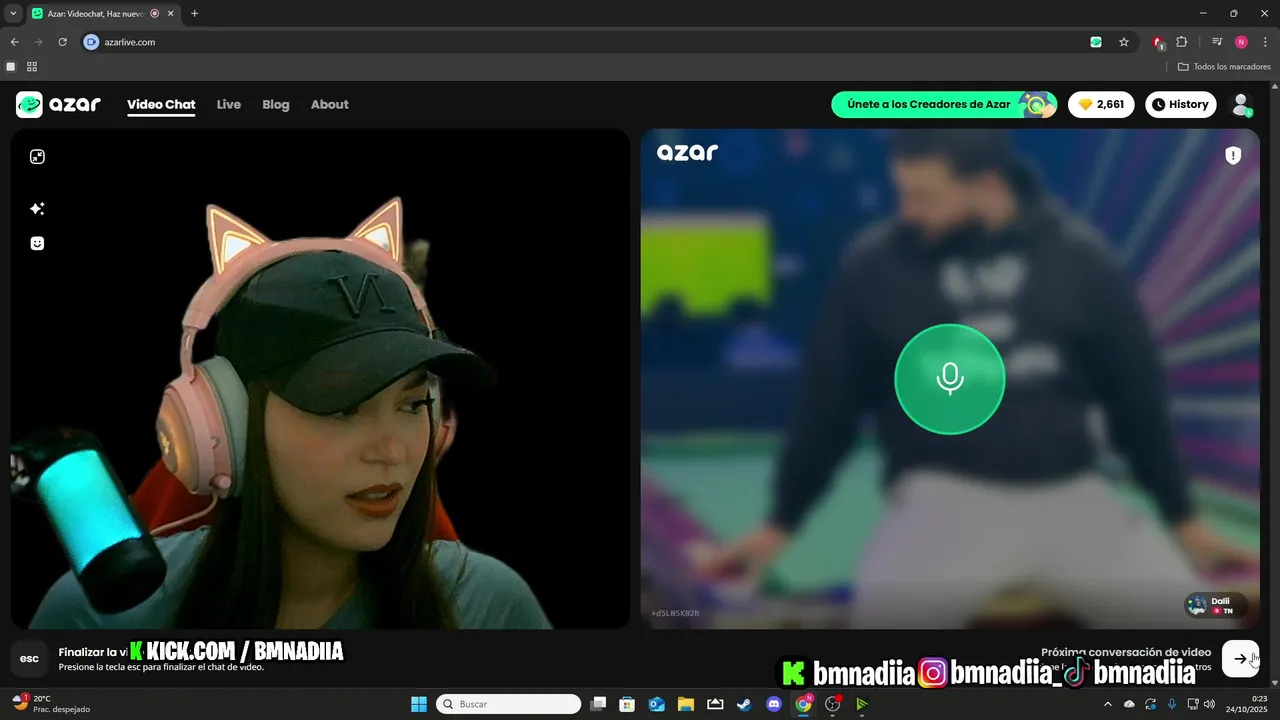The image size is (1280, 720).
Task: Open the smiley face filter icon
Action: [37, 243]
